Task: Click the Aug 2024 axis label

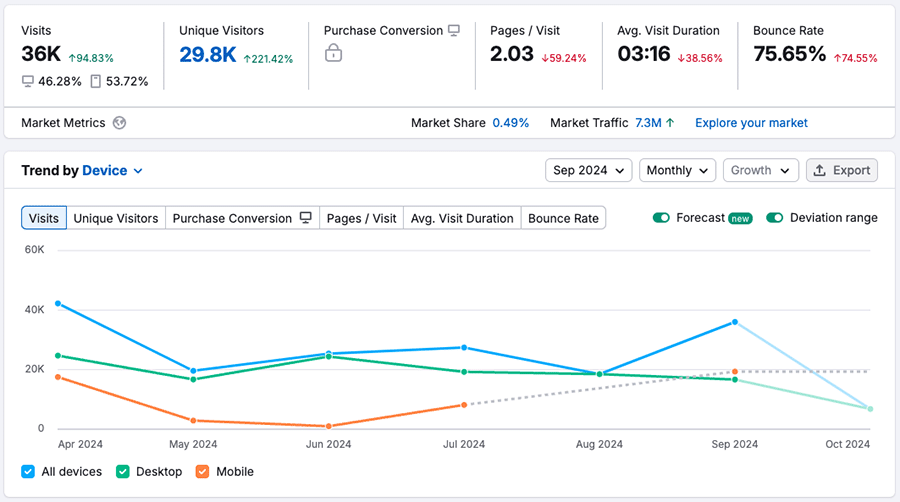Action: tap(599, 444)
